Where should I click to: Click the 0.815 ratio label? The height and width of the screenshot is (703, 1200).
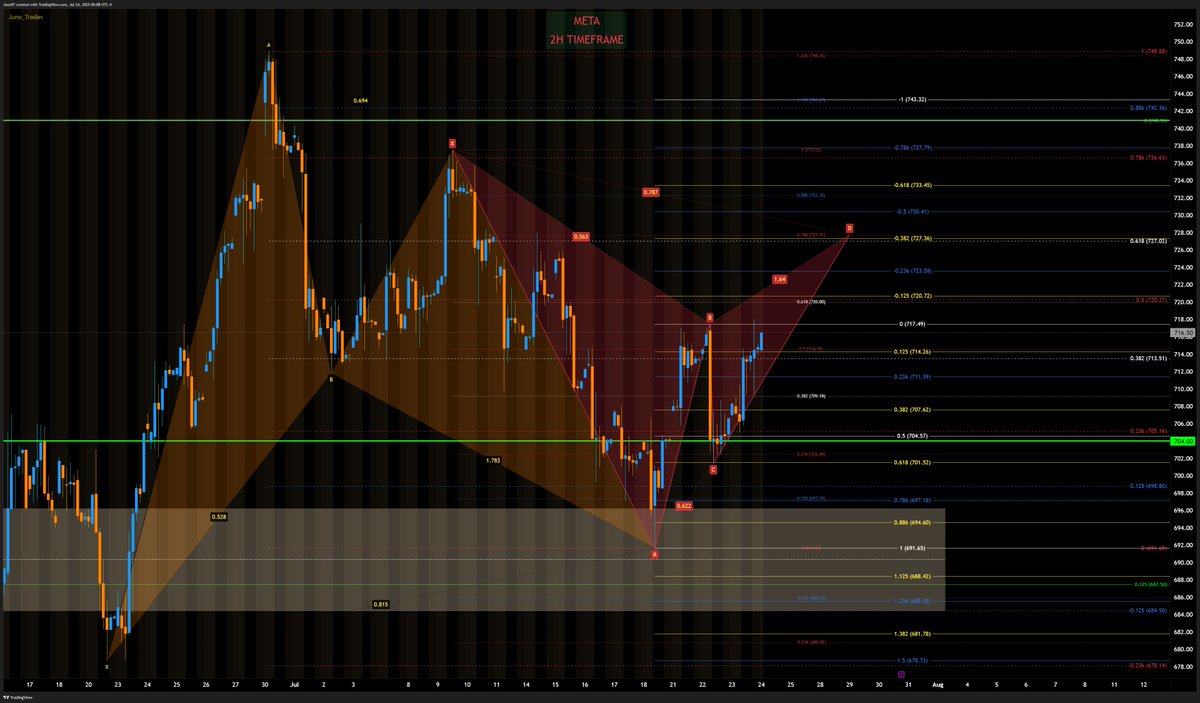(380, 605)
